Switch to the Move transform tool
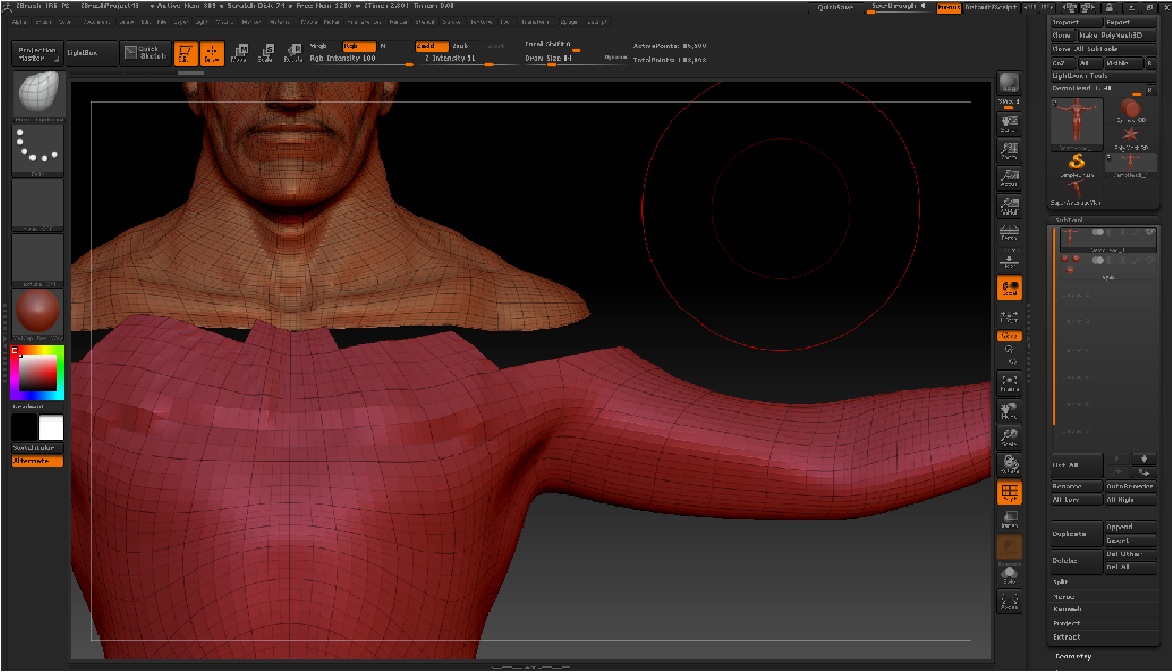The height and width of the screenshot is (672, 1172). click(x=239, y=53)
